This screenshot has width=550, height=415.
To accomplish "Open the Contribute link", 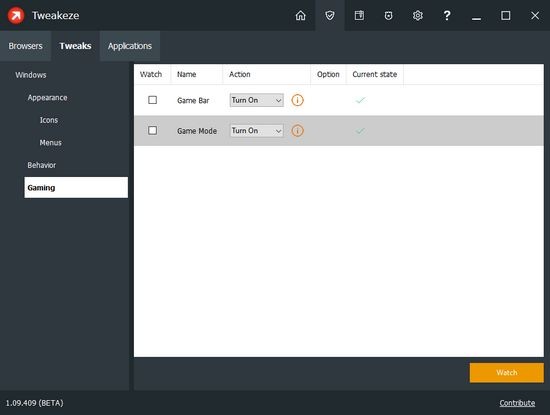I will [x=517, y=403].
